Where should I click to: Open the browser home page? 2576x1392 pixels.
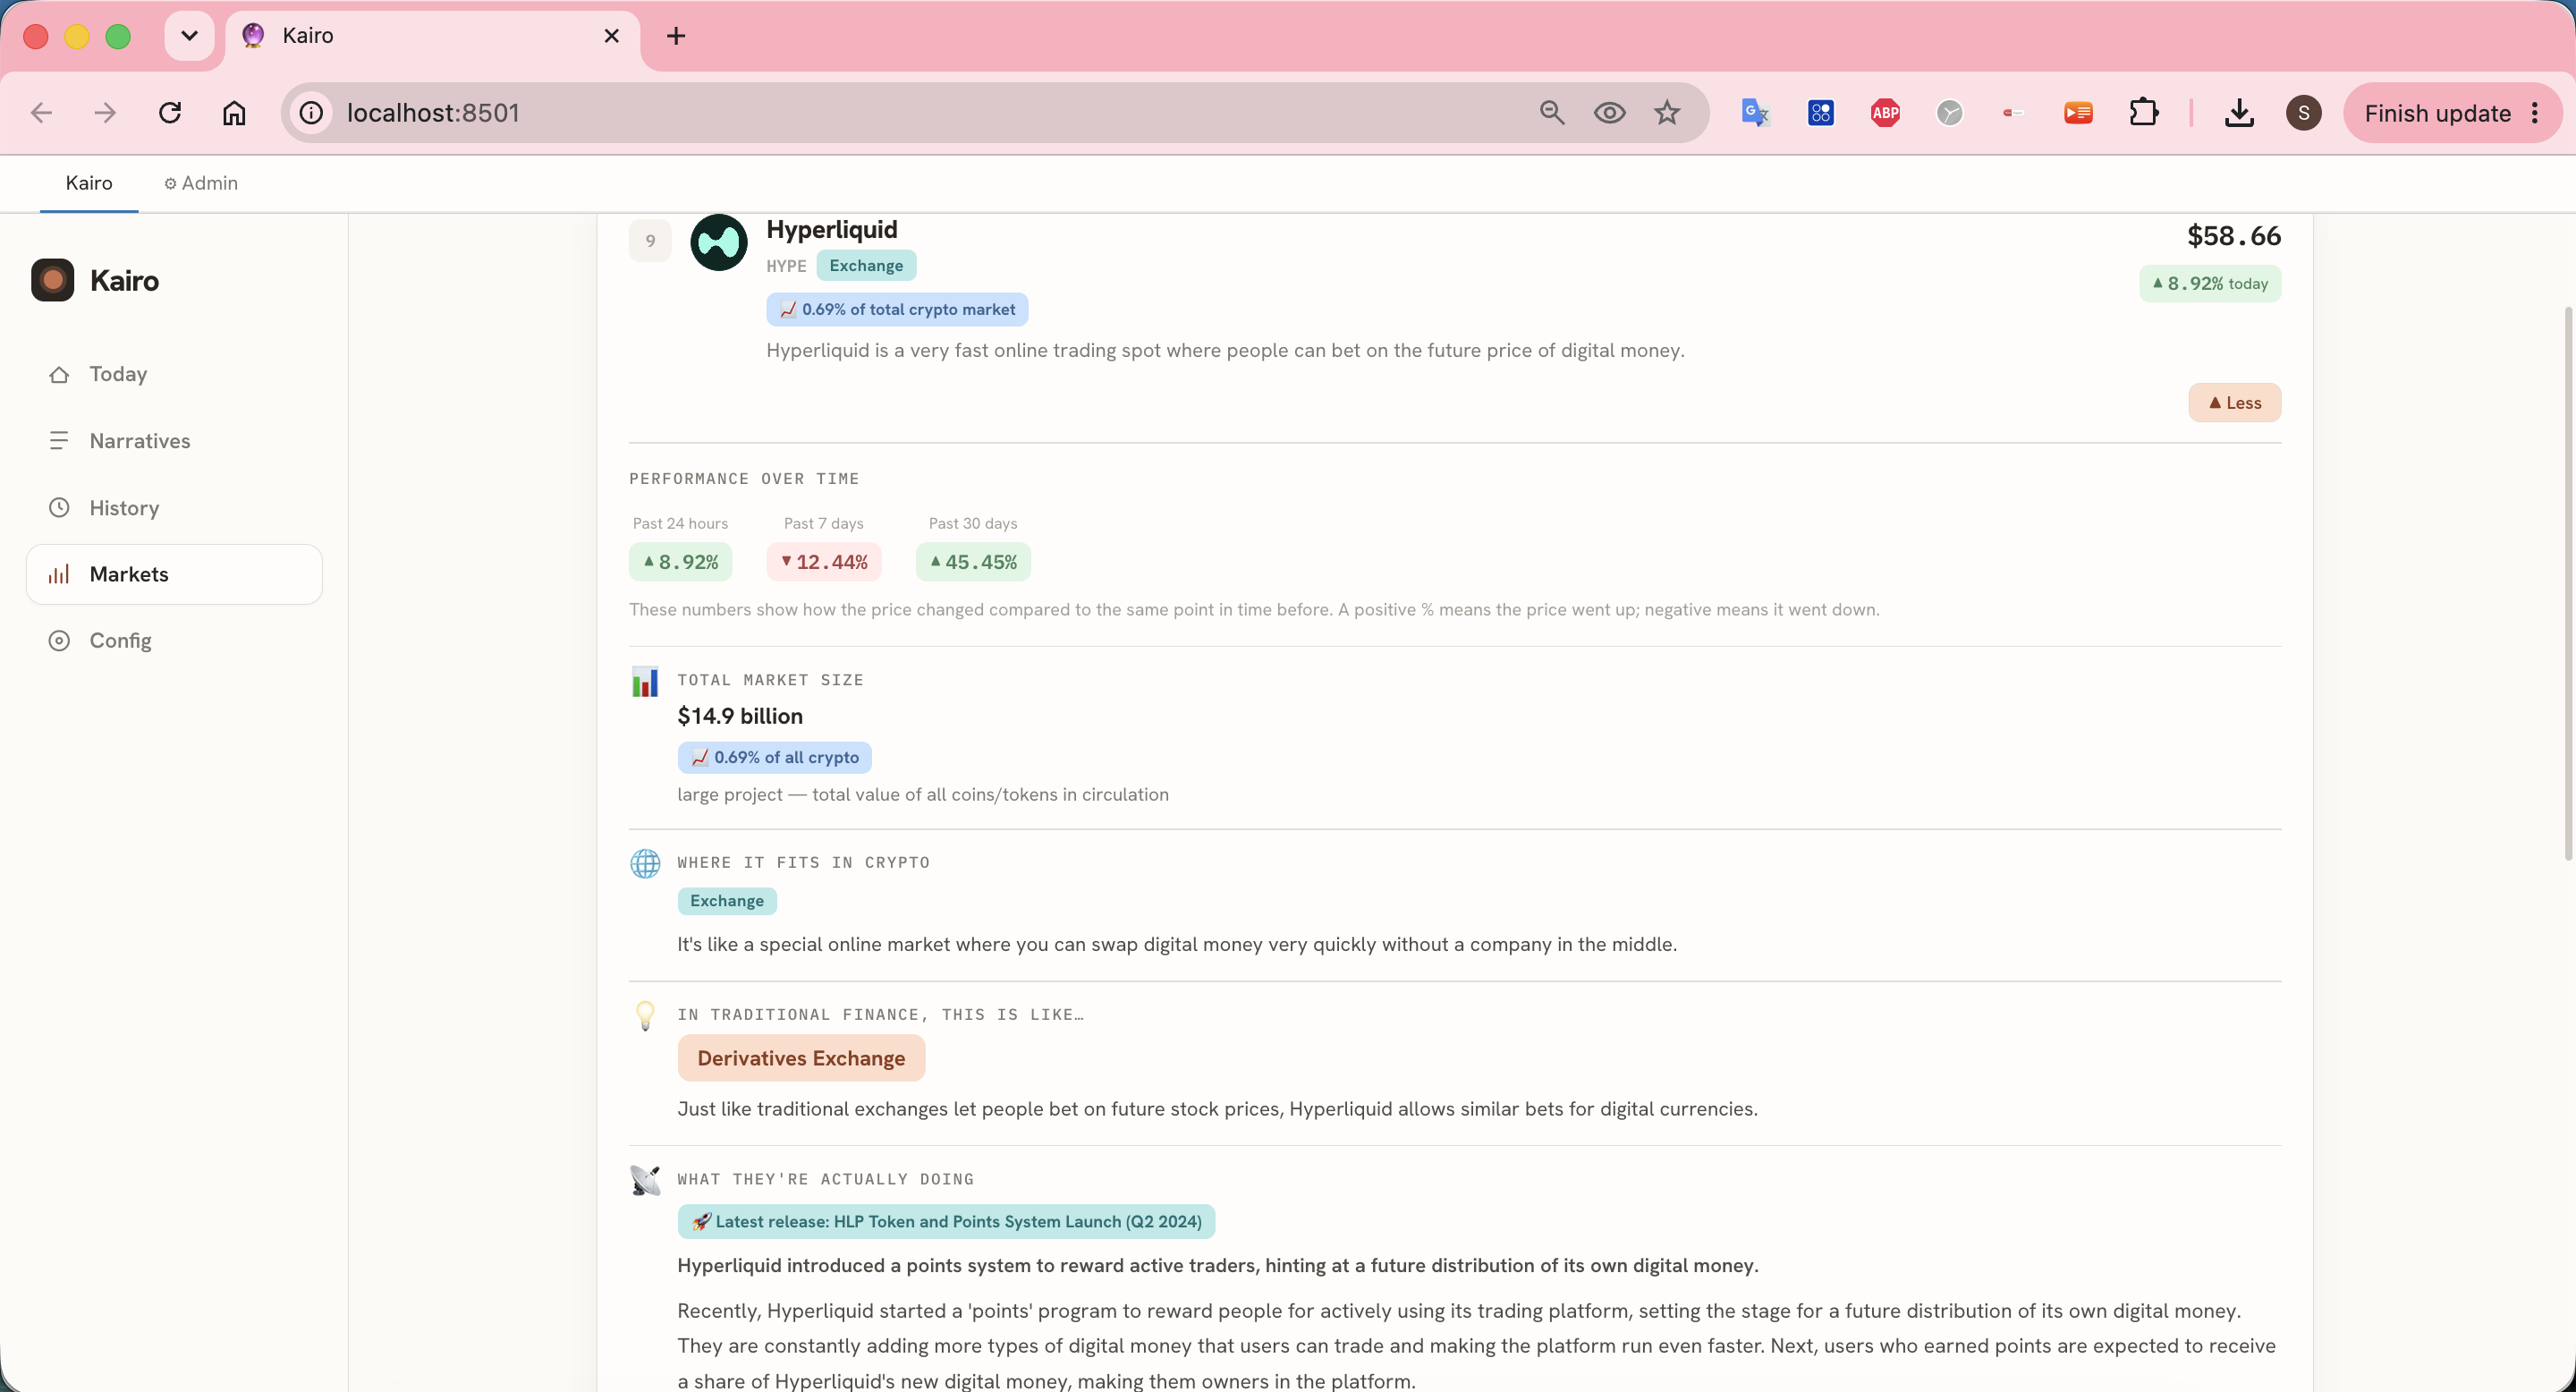click(x=234, y=113)
